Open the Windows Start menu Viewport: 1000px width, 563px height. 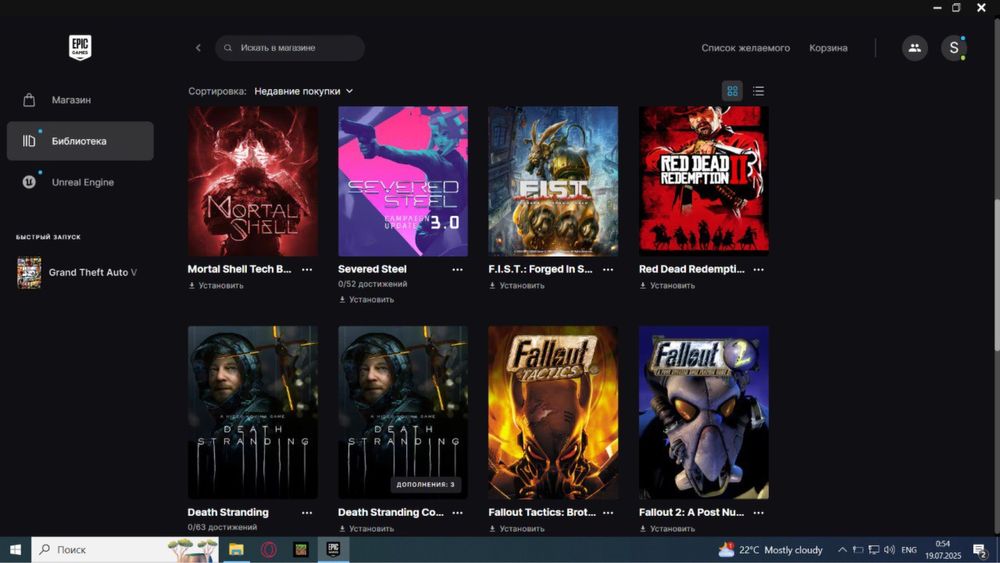pos(15,550)
